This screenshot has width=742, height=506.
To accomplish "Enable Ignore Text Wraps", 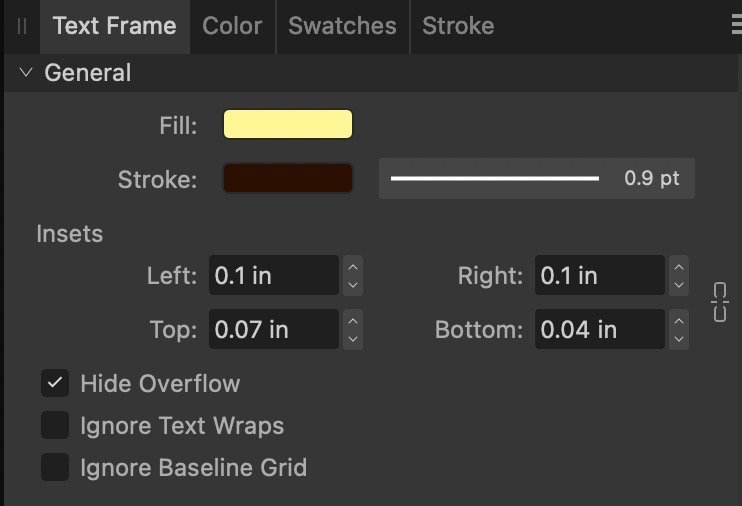I will pos(55,425).
